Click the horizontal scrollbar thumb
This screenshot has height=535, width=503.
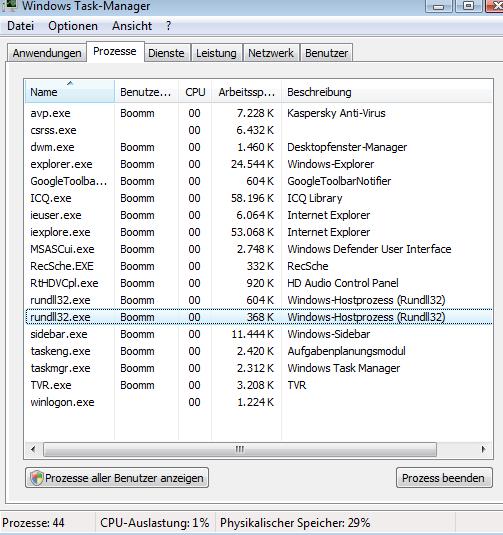pyautogui.click(x=240, y=449)
